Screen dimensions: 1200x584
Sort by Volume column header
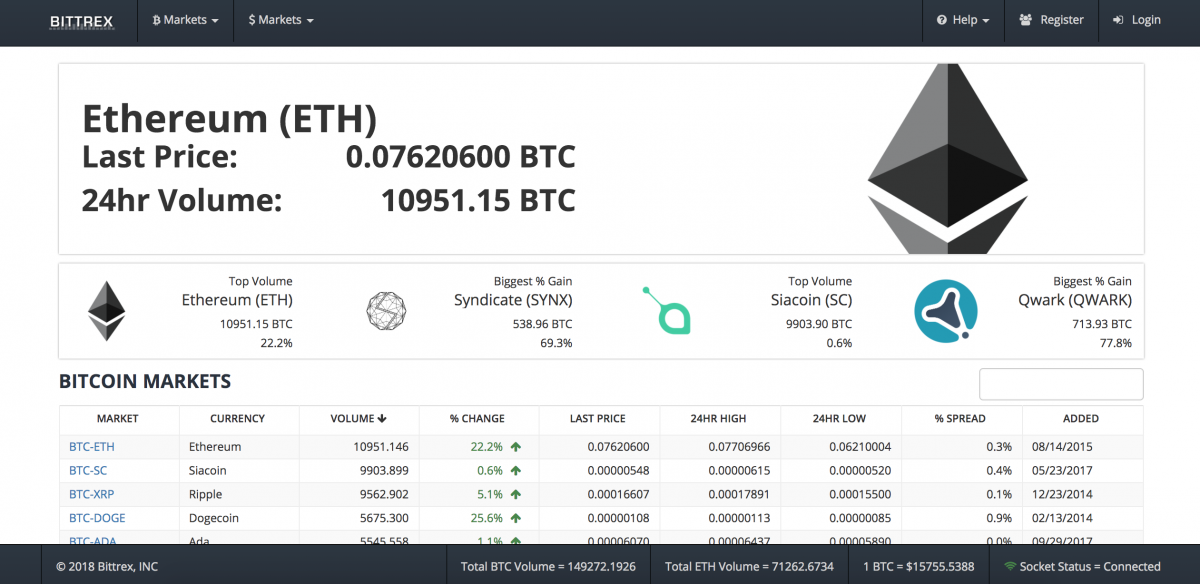coord(359,419)
